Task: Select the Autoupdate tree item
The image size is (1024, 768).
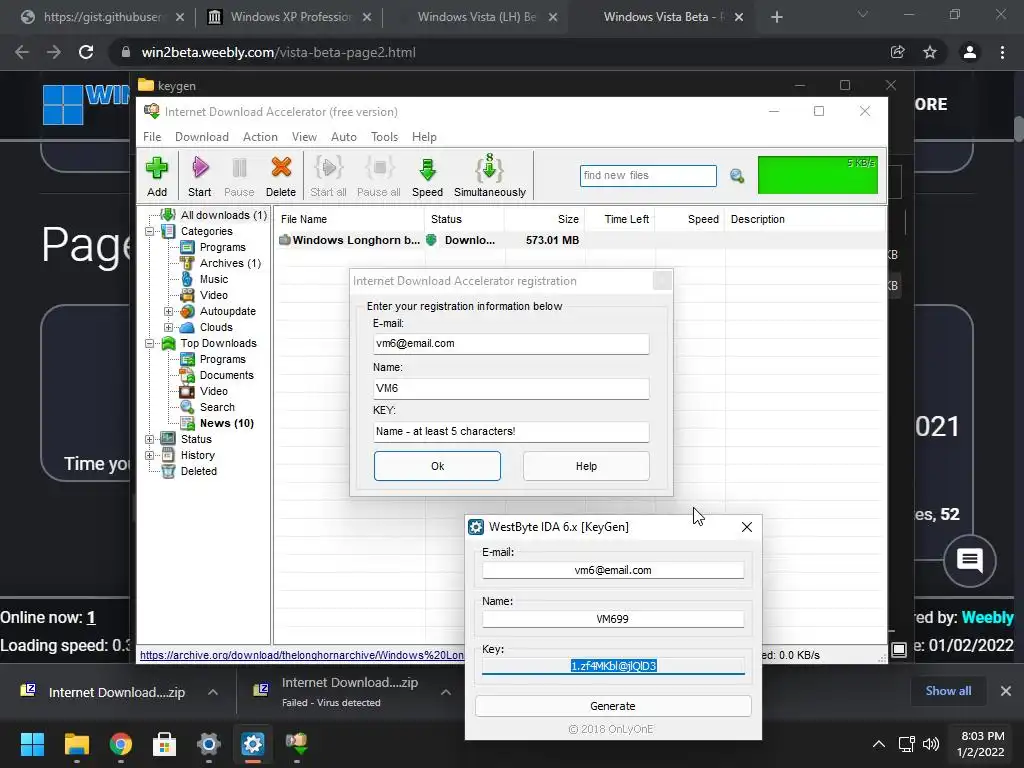Action: tap(227, 311)
